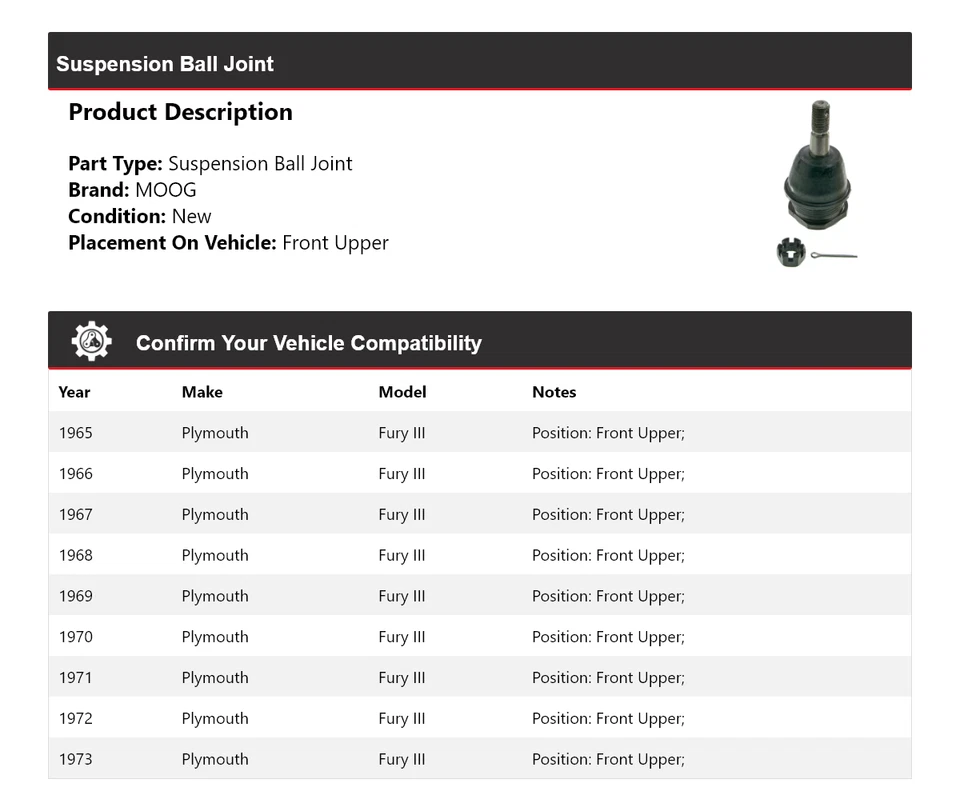960x811 pixels.
Task: Click the Notes column header
Action: pyautogui.click(x=554, y=392)
